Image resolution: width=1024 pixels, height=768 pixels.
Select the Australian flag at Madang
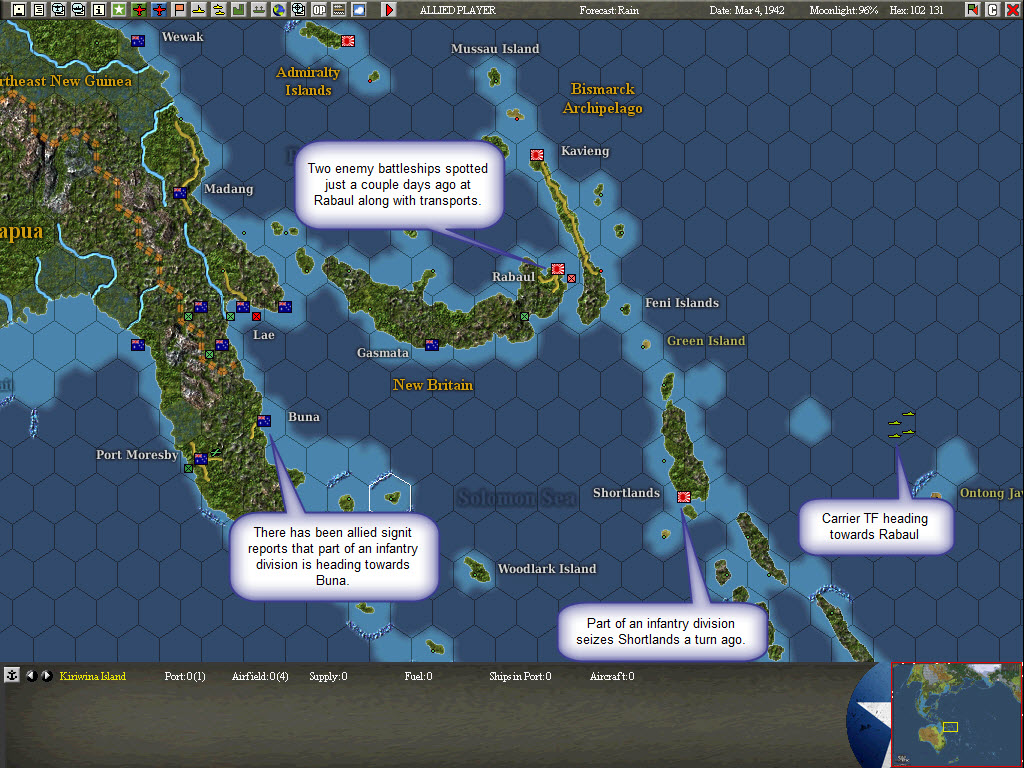[180, 193]
